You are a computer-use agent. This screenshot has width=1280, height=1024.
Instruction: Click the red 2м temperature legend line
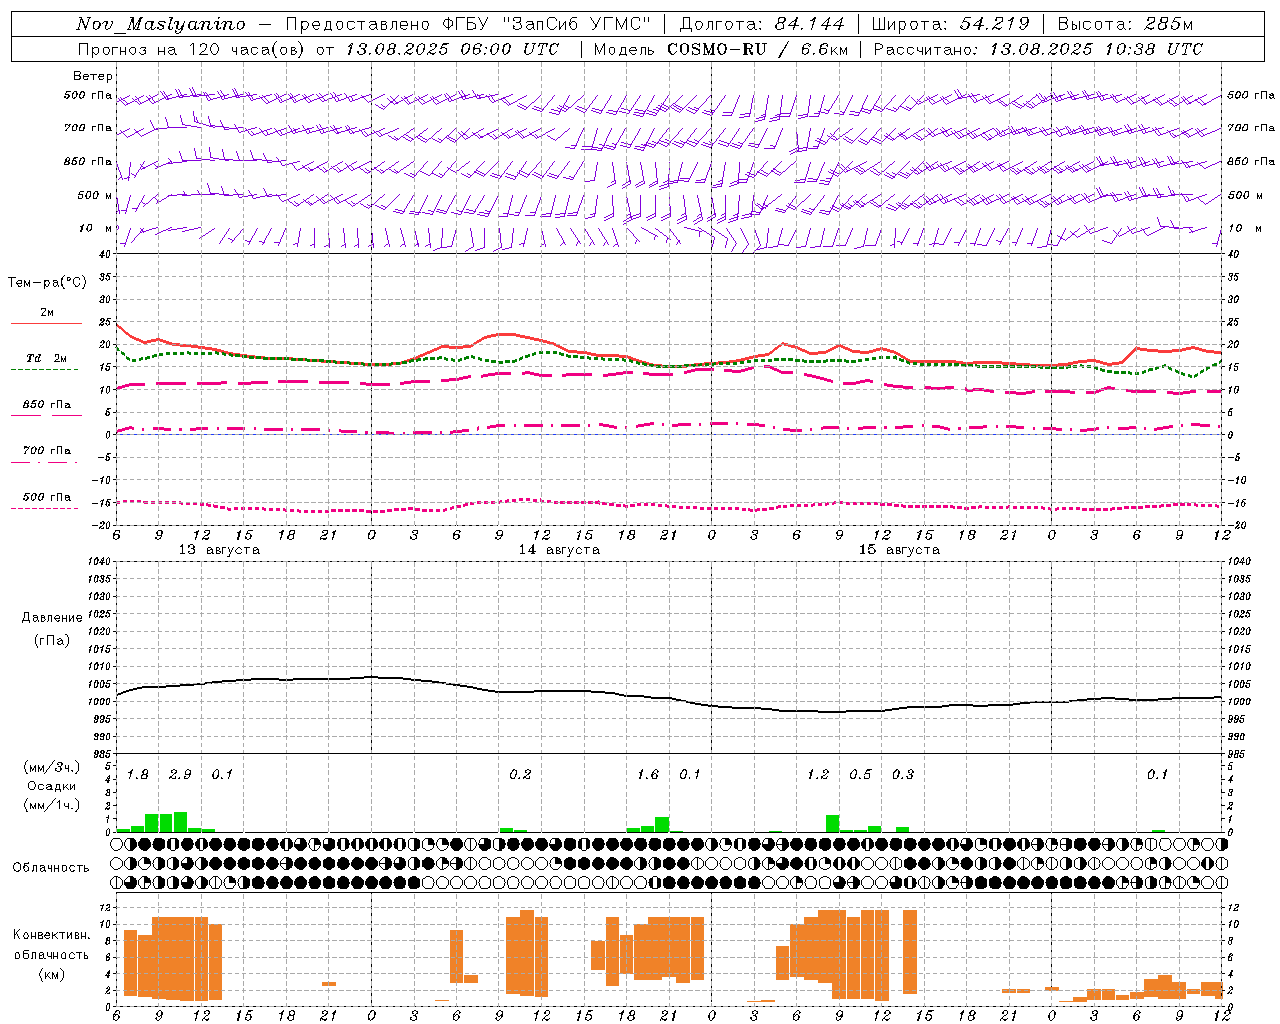(46, 324)
